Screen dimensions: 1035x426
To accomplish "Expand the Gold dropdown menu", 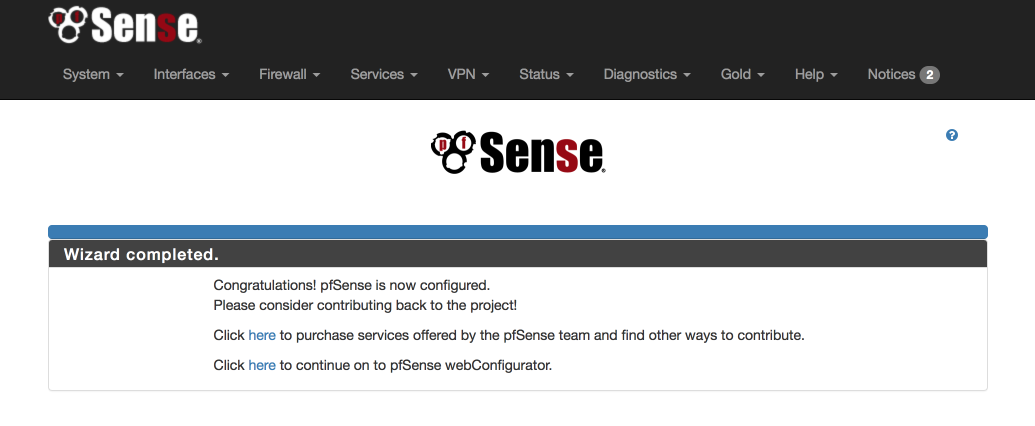I will 743,75.
